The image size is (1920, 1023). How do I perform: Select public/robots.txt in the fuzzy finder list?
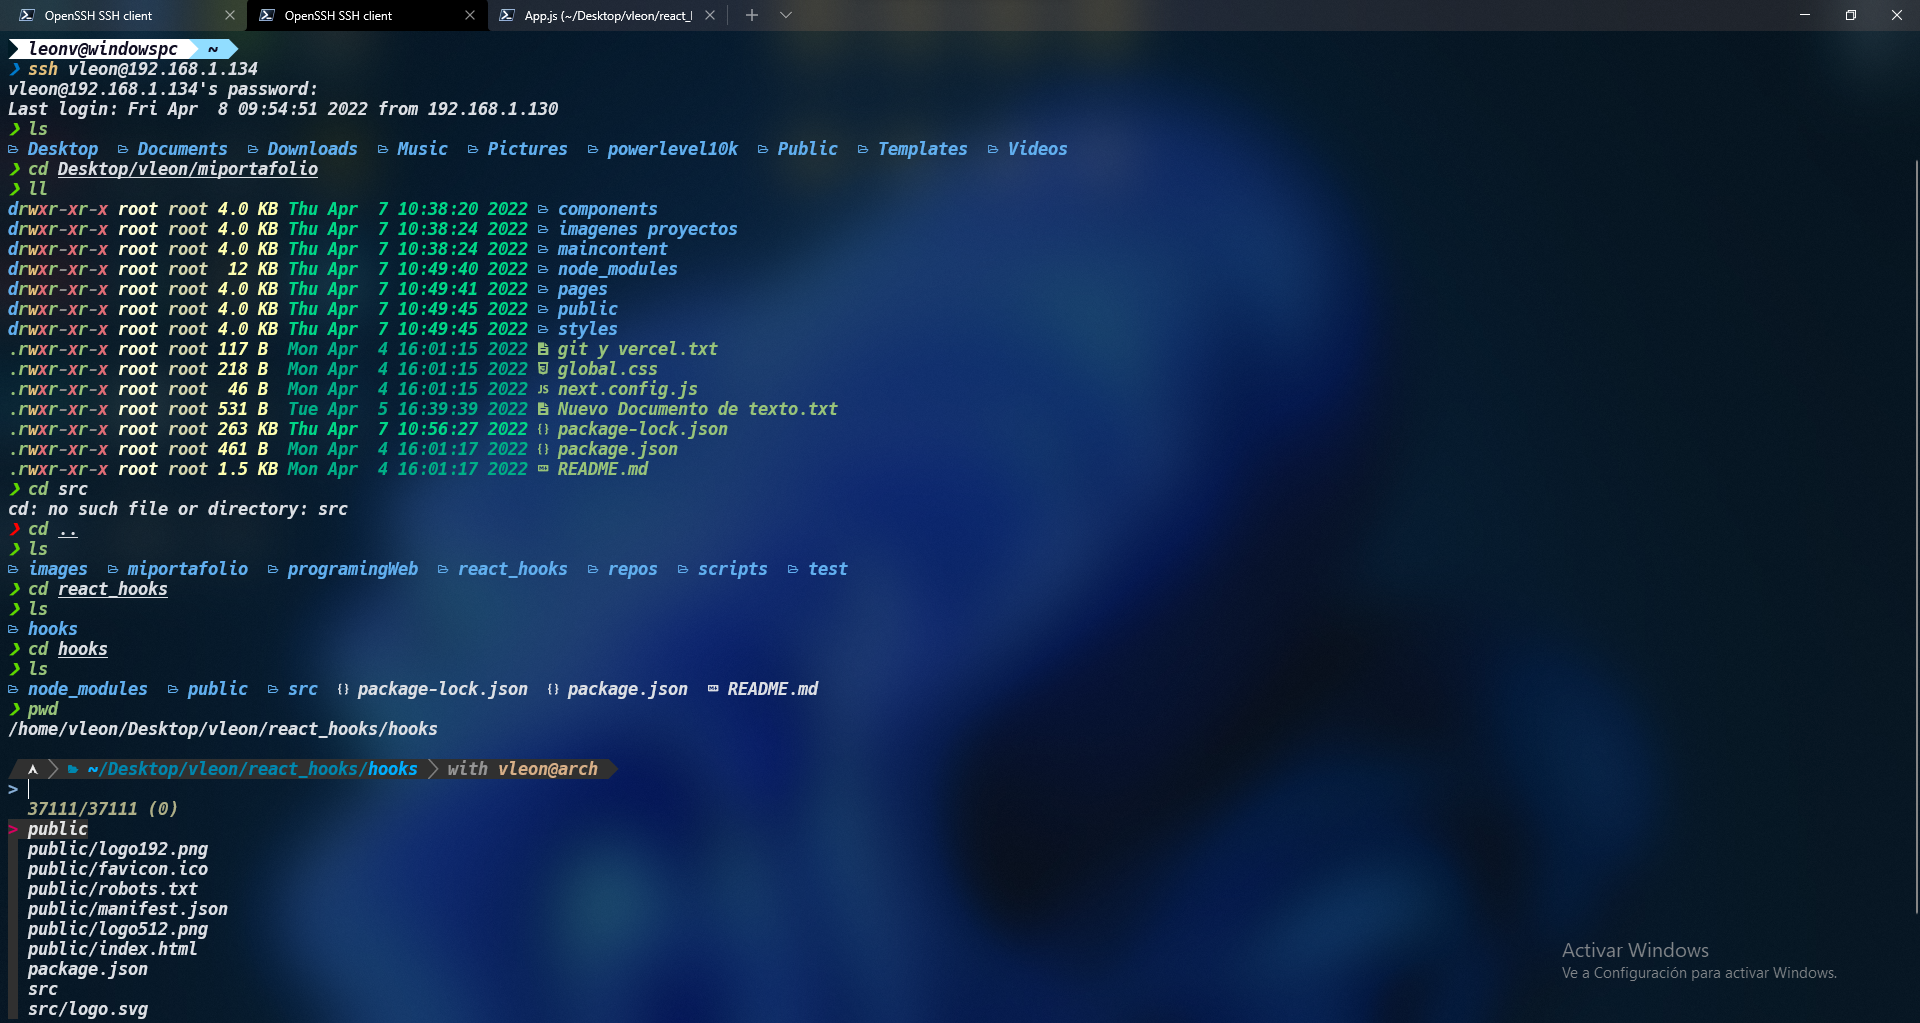tap(112, 889)
